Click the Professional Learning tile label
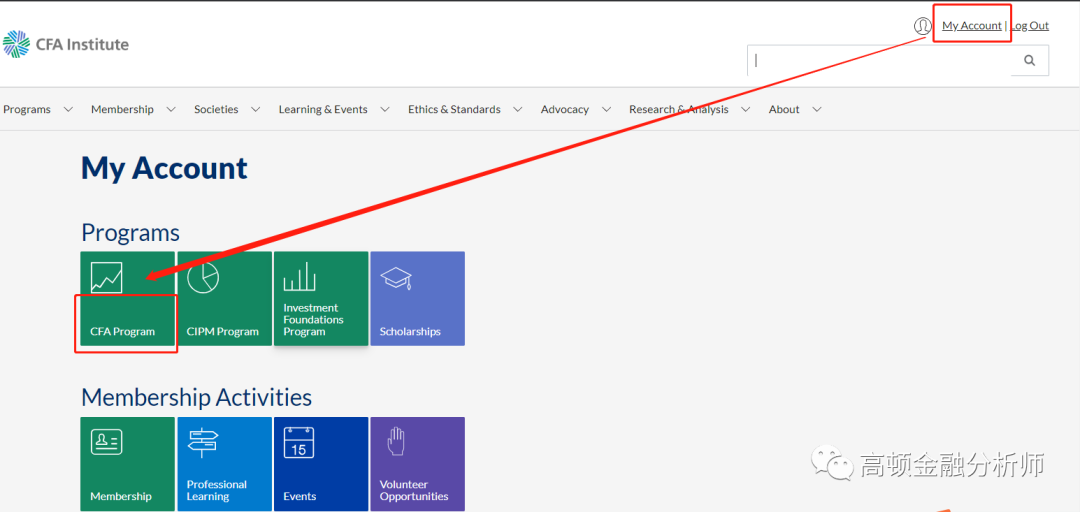The width and height of the screenshot is (1080, 512). click(x=216, y=490)
